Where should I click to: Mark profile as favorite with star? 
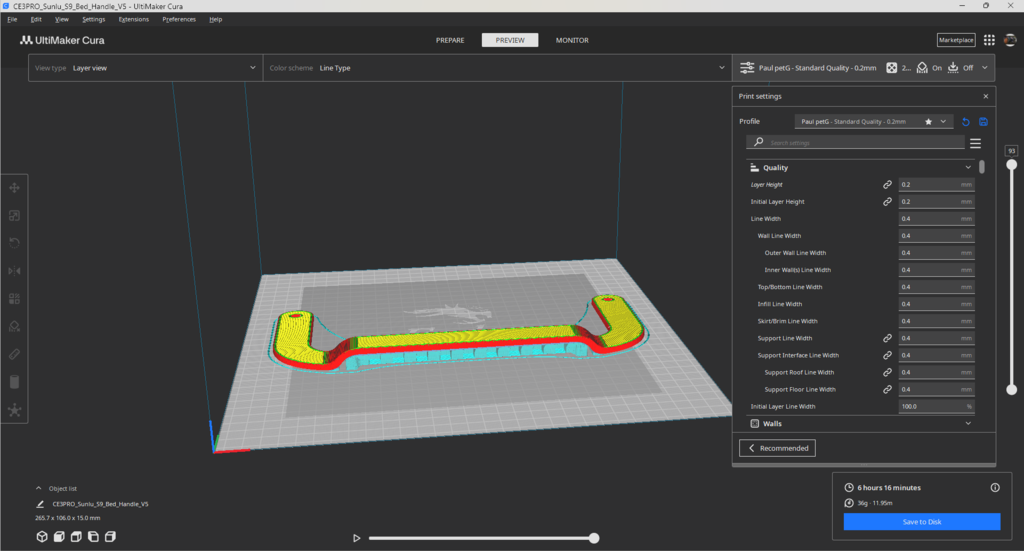[x=928, y=122]
